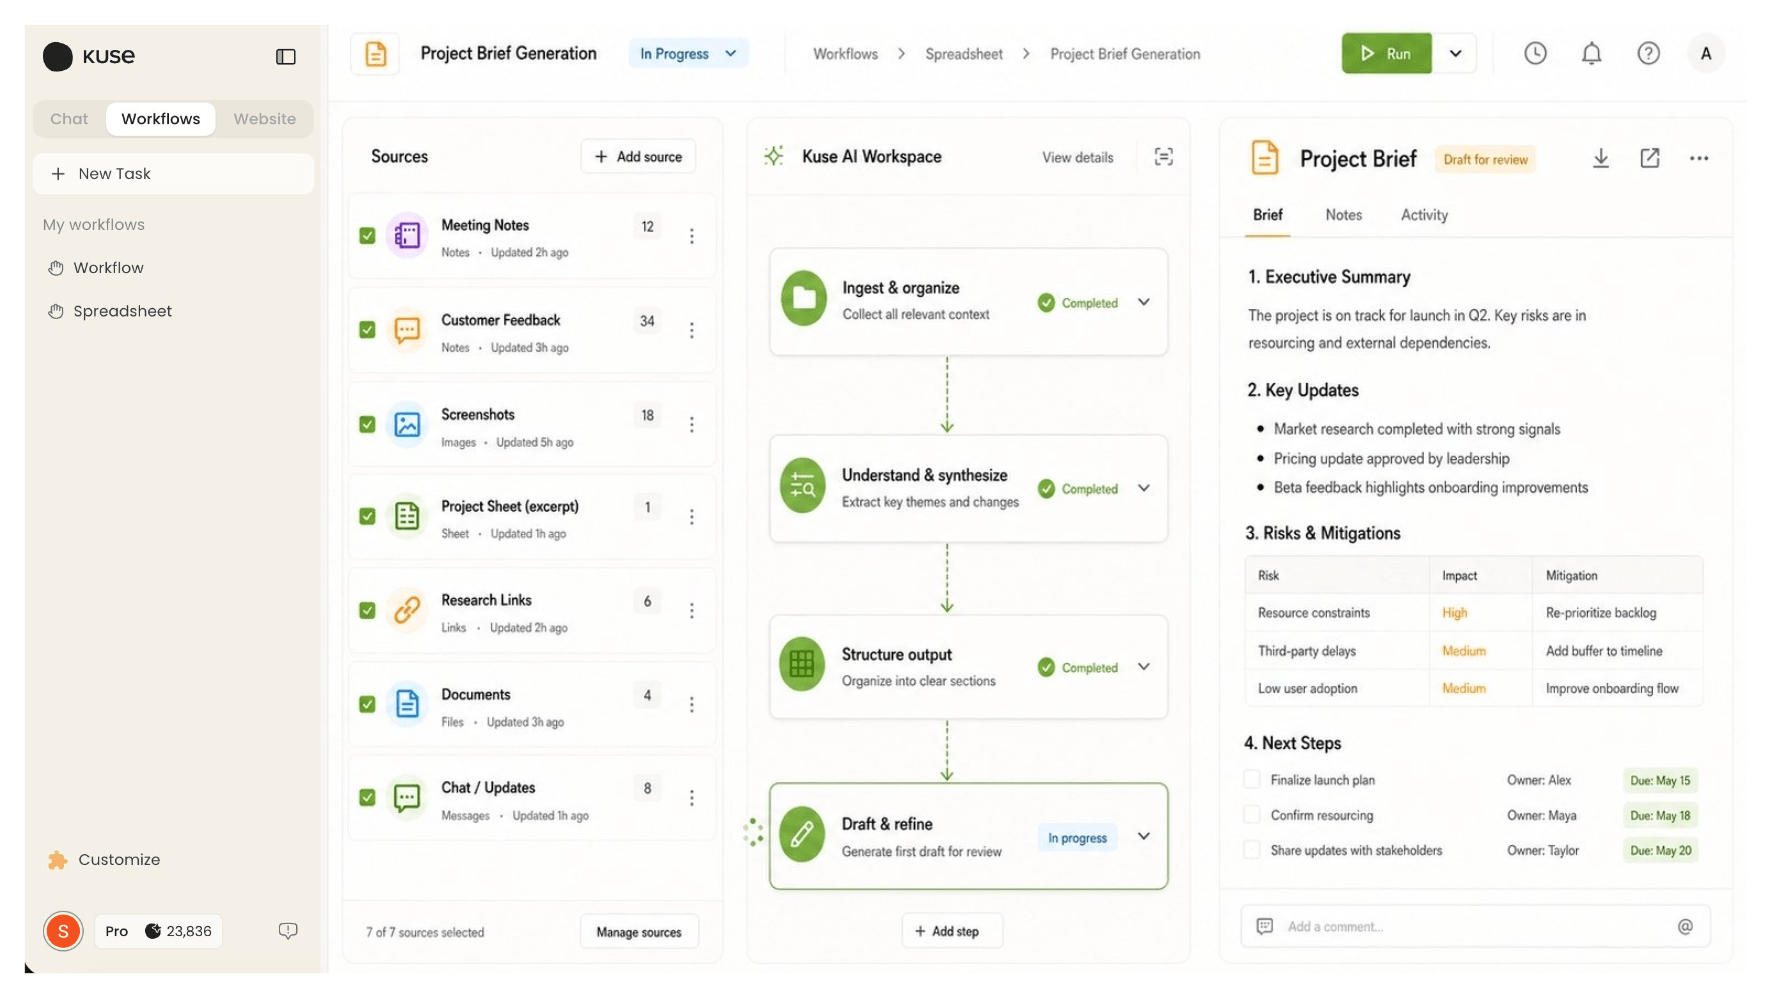Viewport: 1774px width, 998px height.
Task: Uncheck the Meeting Notes source
Action: pos(367,236)
